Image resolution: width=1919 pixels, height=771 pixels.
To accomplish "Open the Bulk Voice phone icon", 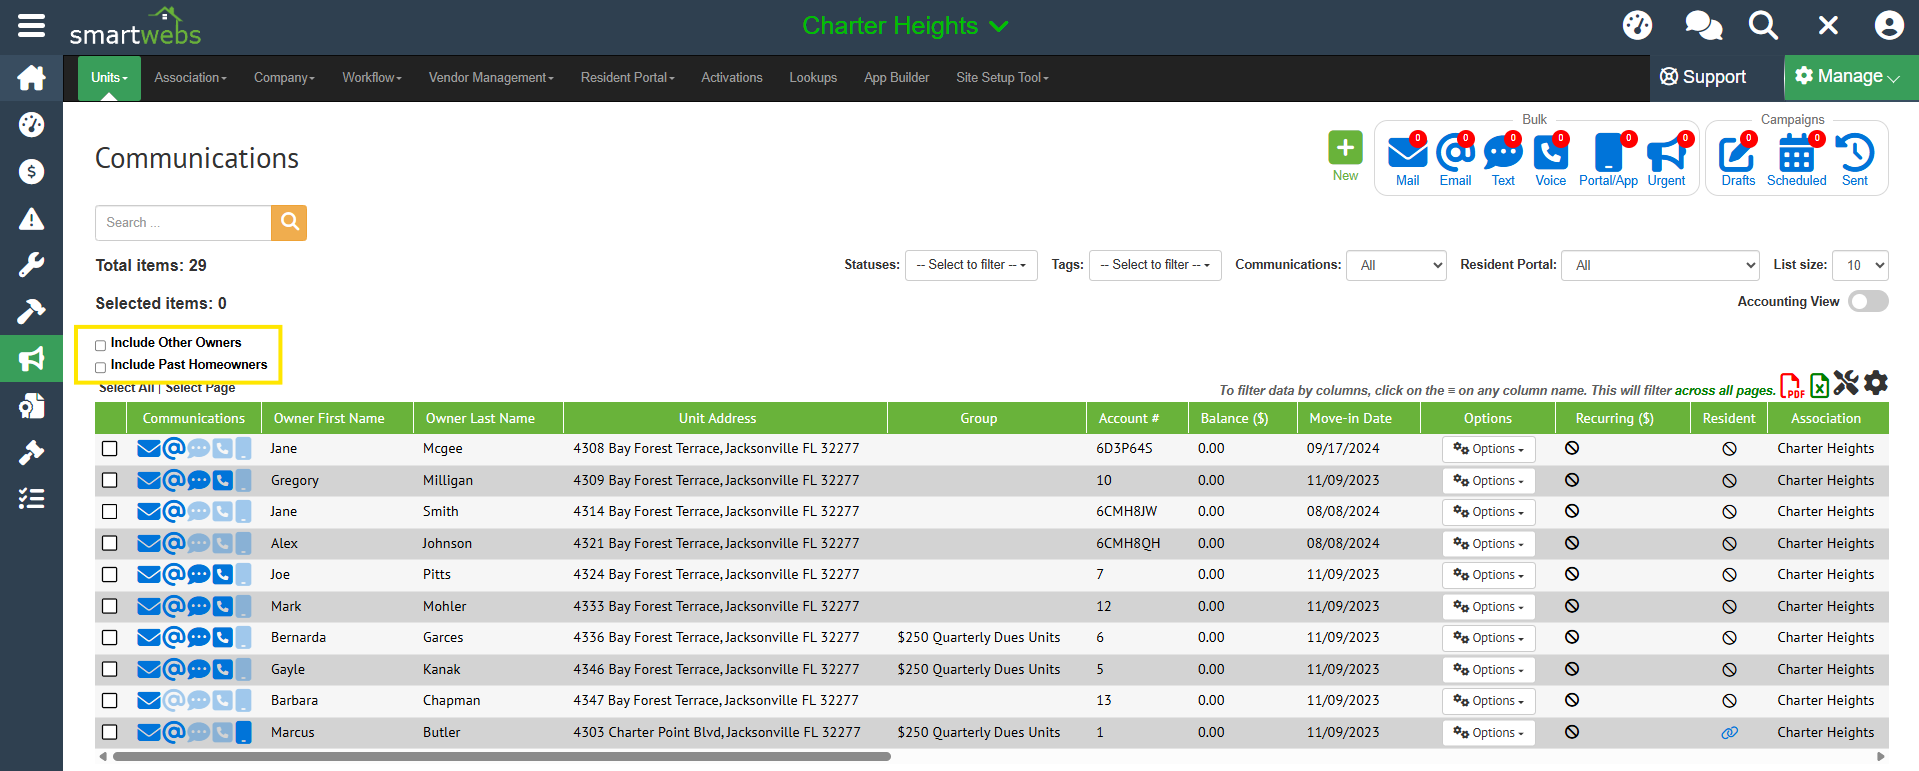I will [1550, 154].
